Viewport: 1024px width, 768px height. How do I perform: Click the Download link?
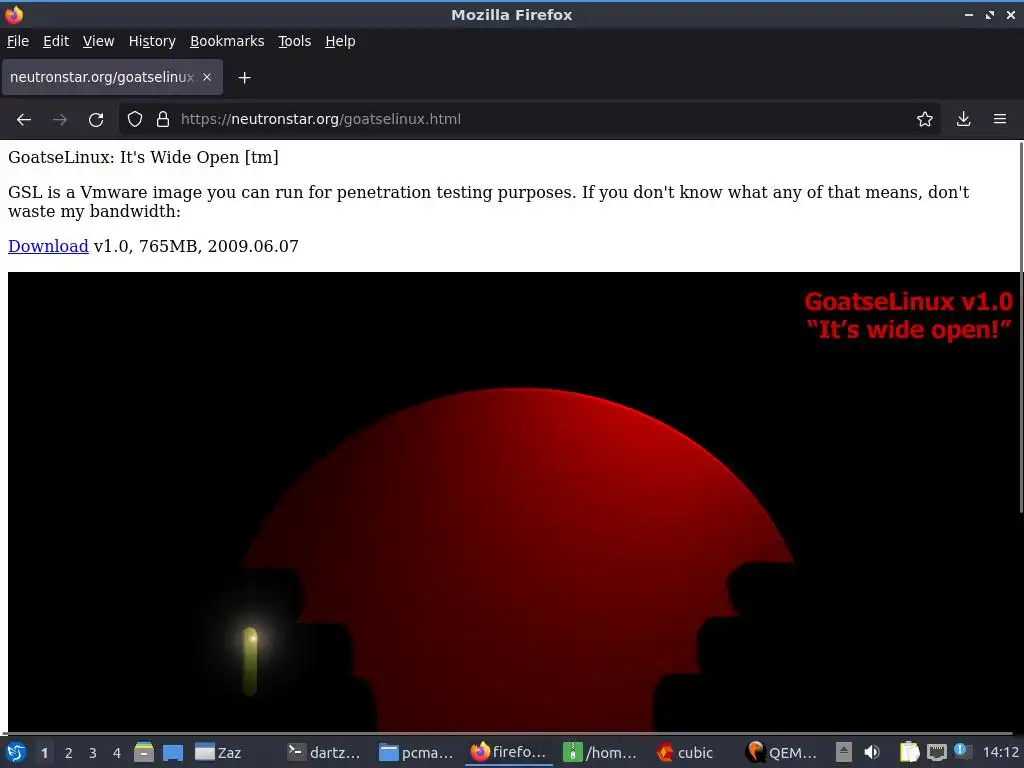click(48, 246)
